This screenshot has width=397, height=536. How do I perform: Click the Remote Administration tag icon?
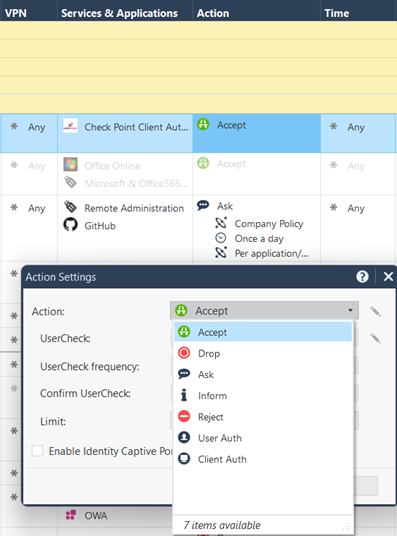(x=70, y=207)
